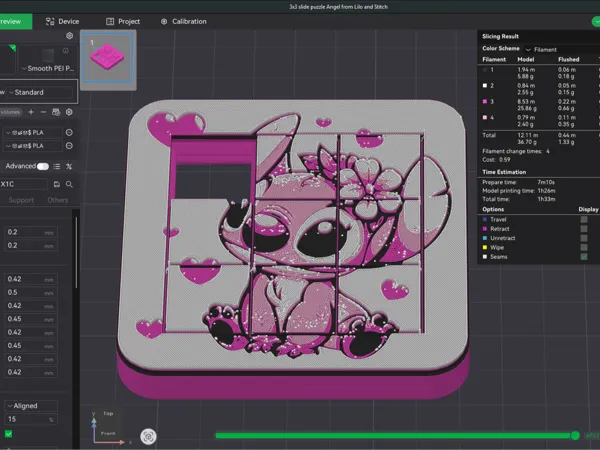Click the bed plate info icon
The height and width of the screenshot is (450, 600).
click(66, 51)
